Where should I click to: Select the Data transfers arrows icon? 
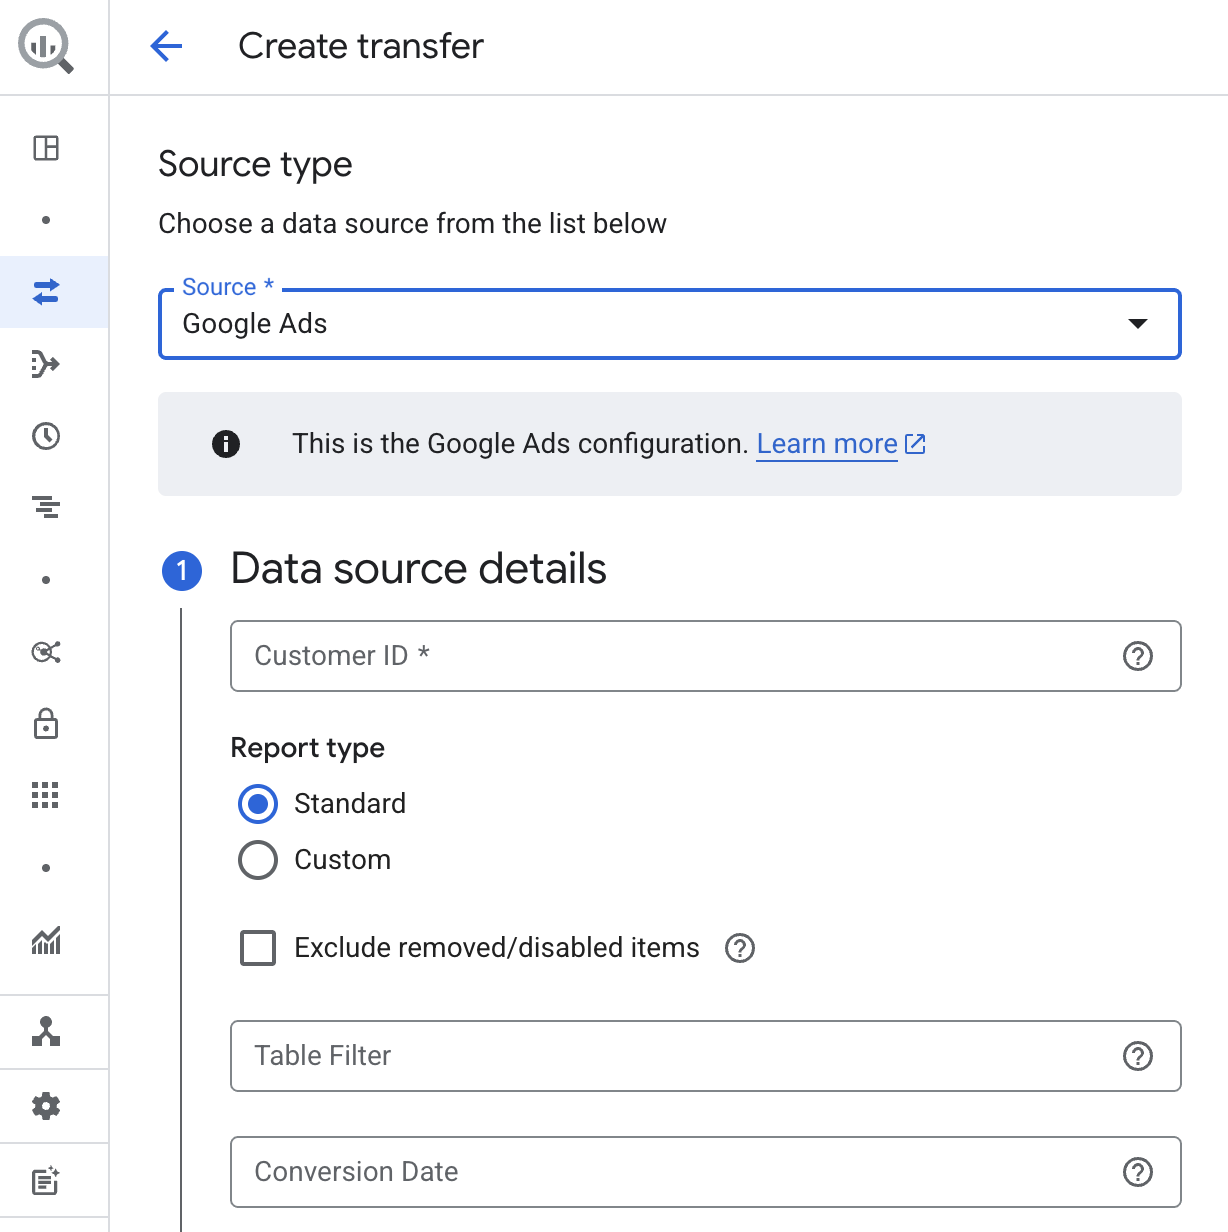46,292
